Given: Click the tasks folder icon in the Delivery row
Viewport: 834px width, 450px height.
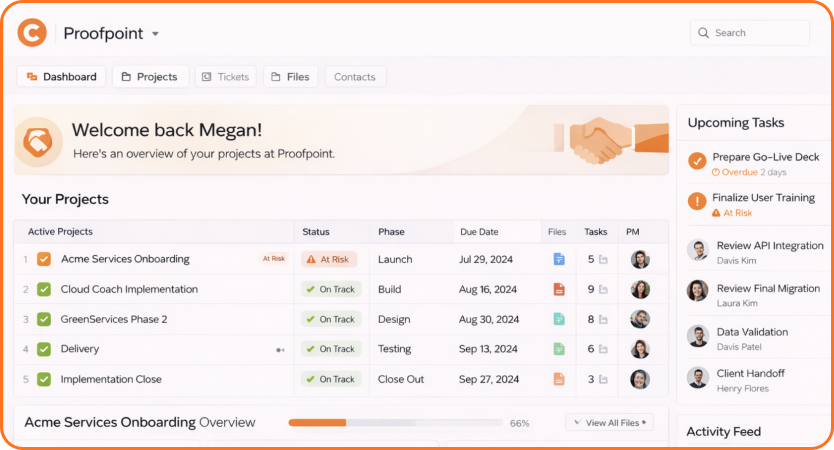Looking at the screenshot, I should [x=603, y=349].
